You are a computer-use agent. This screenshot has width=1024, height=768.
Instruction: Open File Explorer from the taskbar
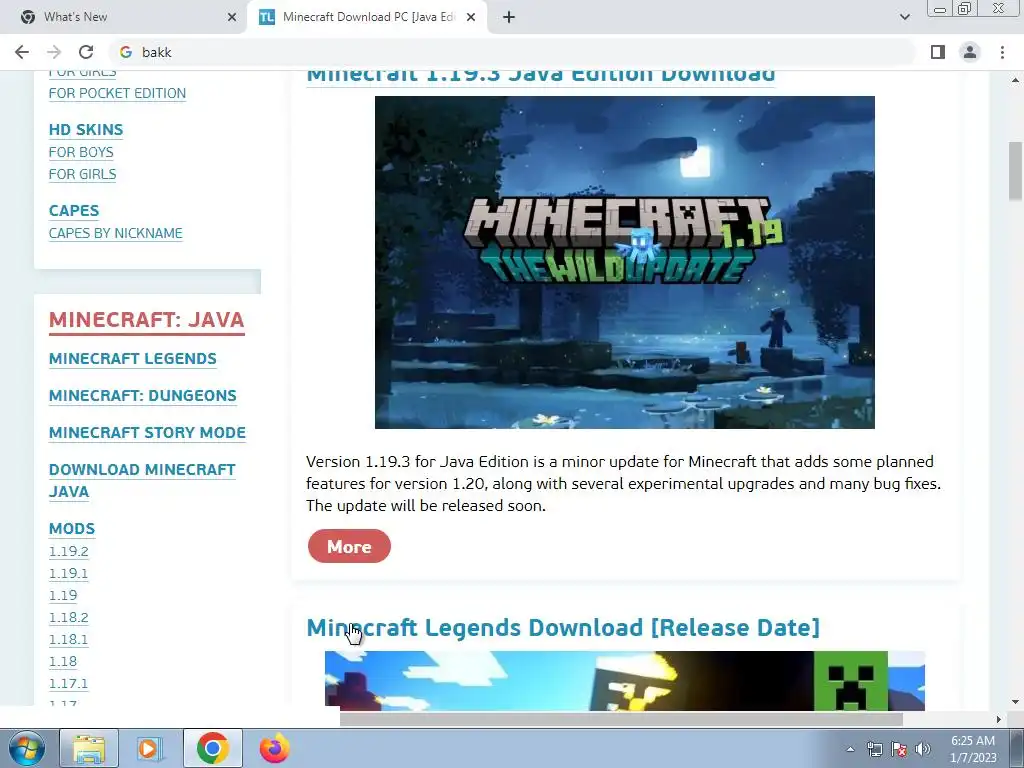(x=89, y=748)
